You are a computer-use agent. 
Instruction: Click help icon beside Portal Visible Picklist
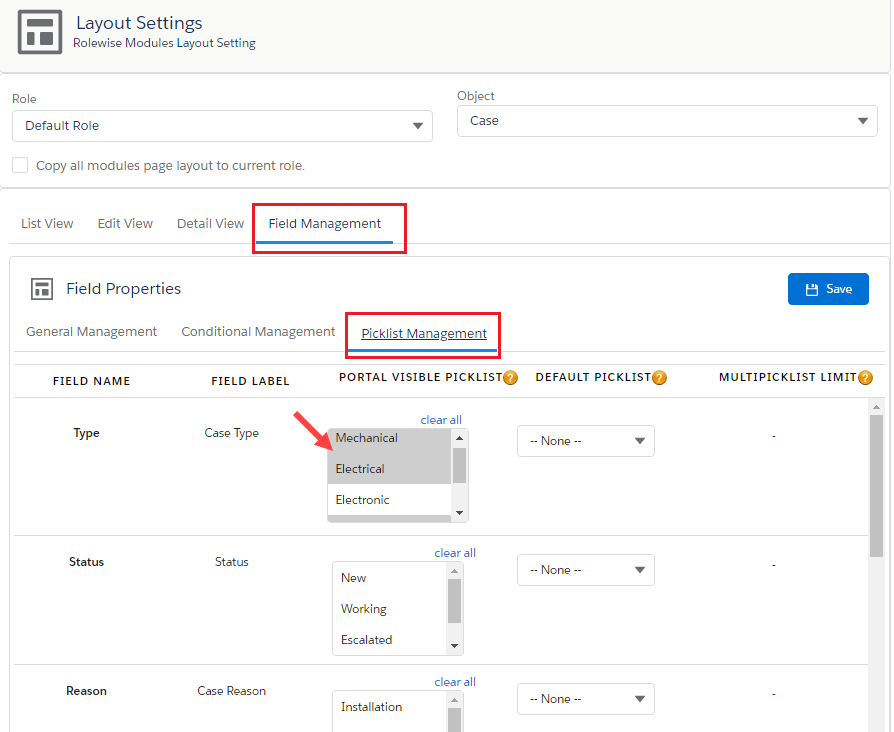(510, 378)
